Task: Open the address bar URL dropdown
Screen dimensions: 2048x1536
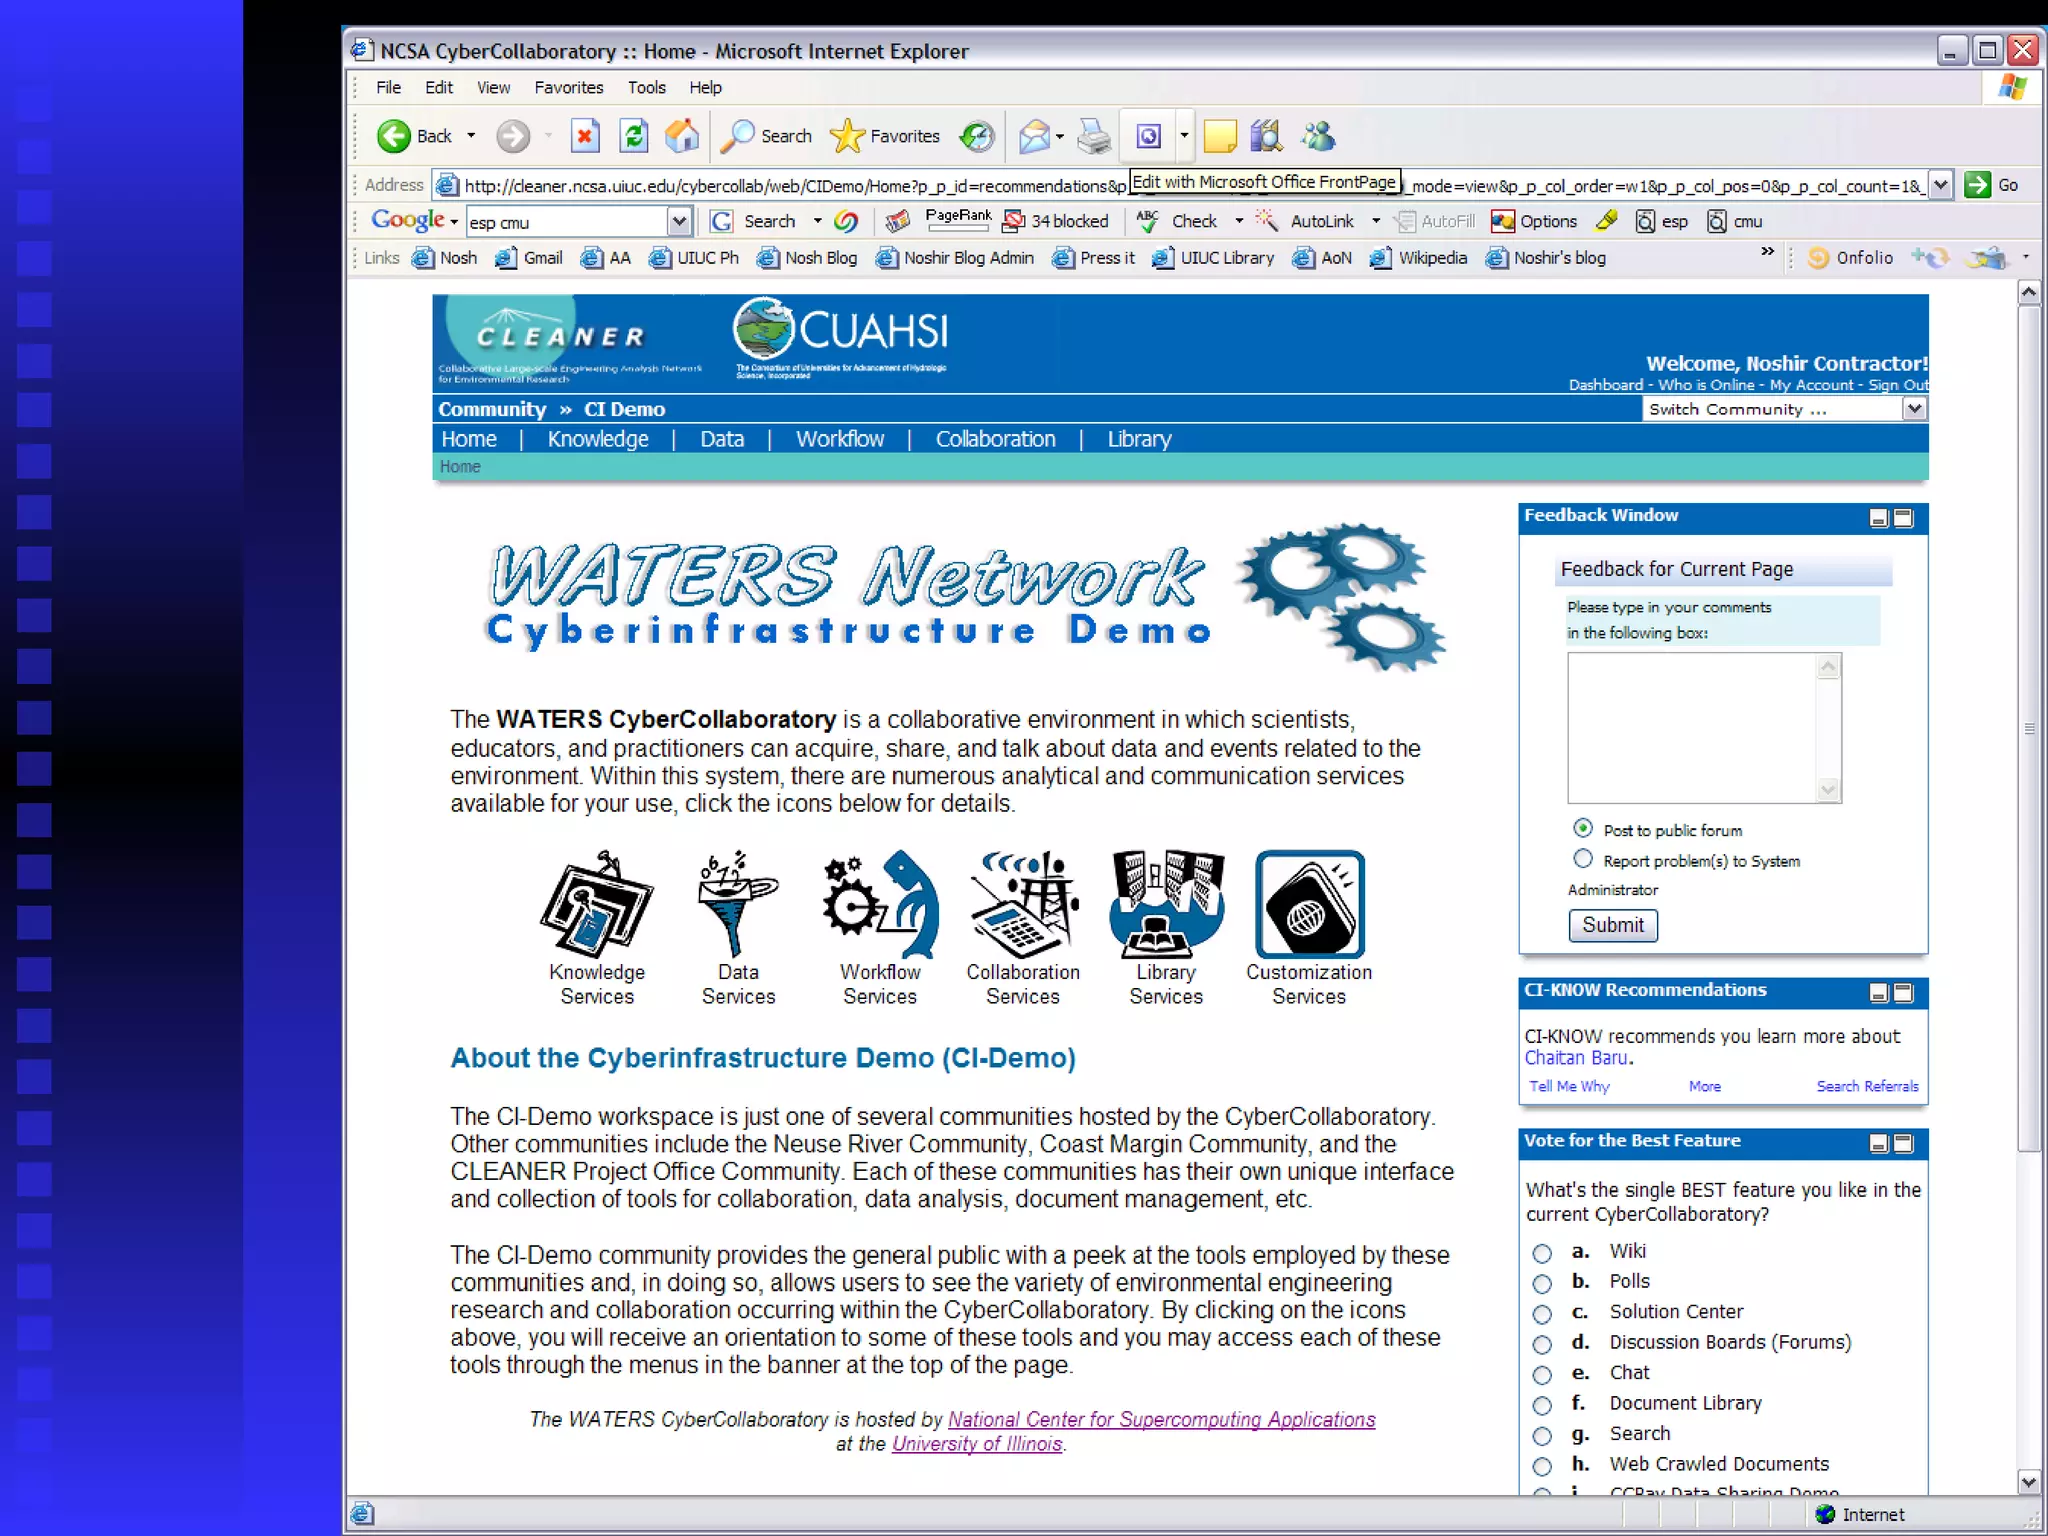Action: point(1940,185)
